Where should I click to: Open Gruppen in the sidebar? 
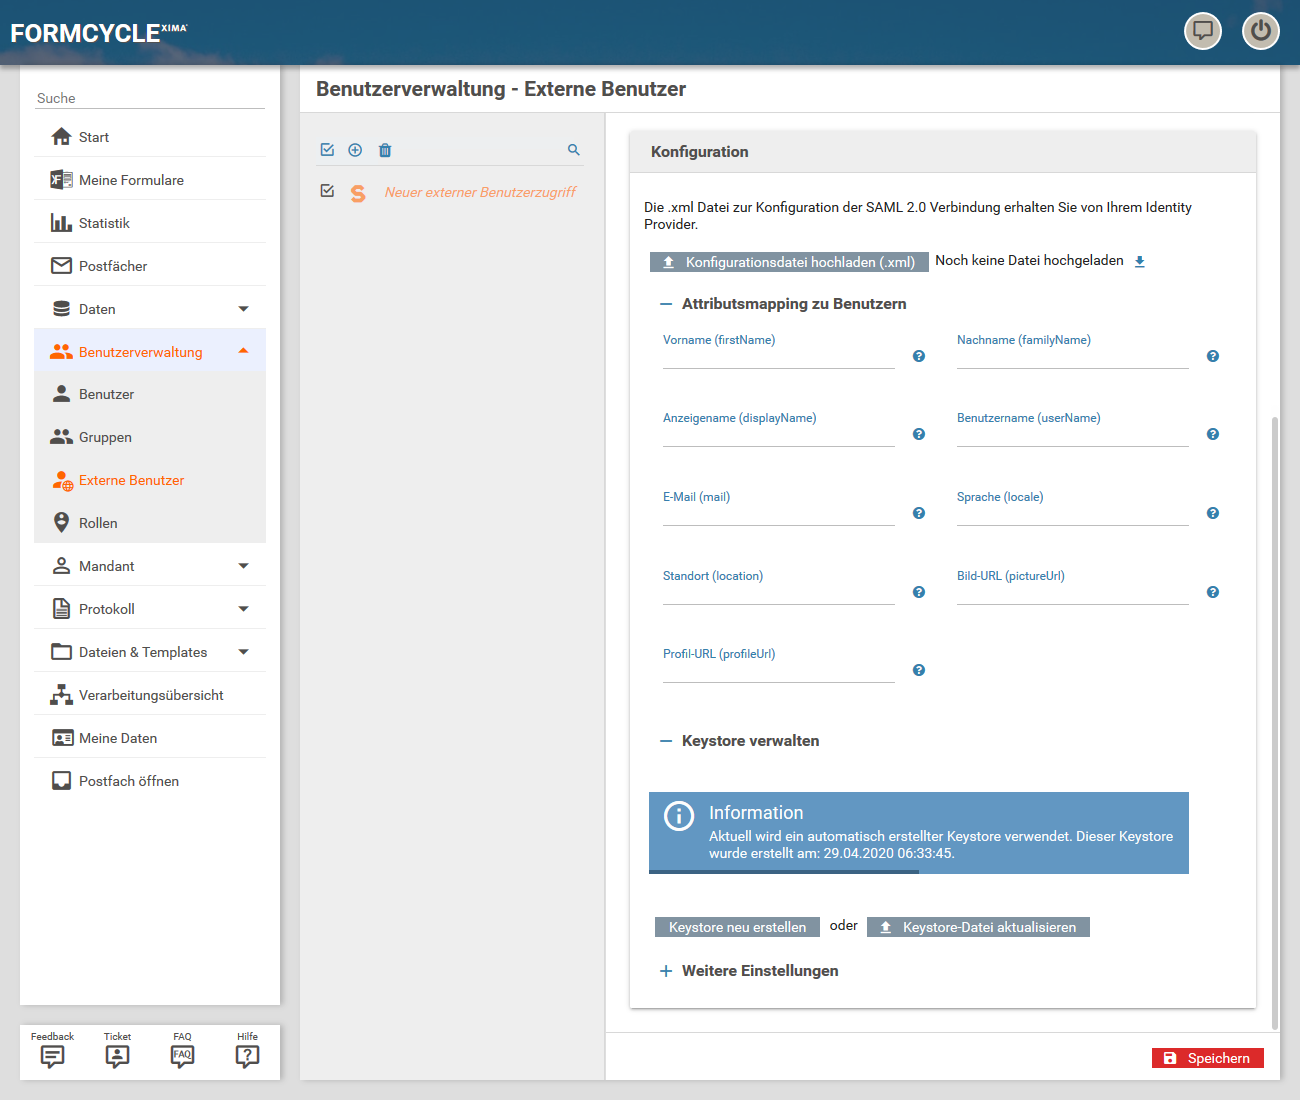coord(105,437)
